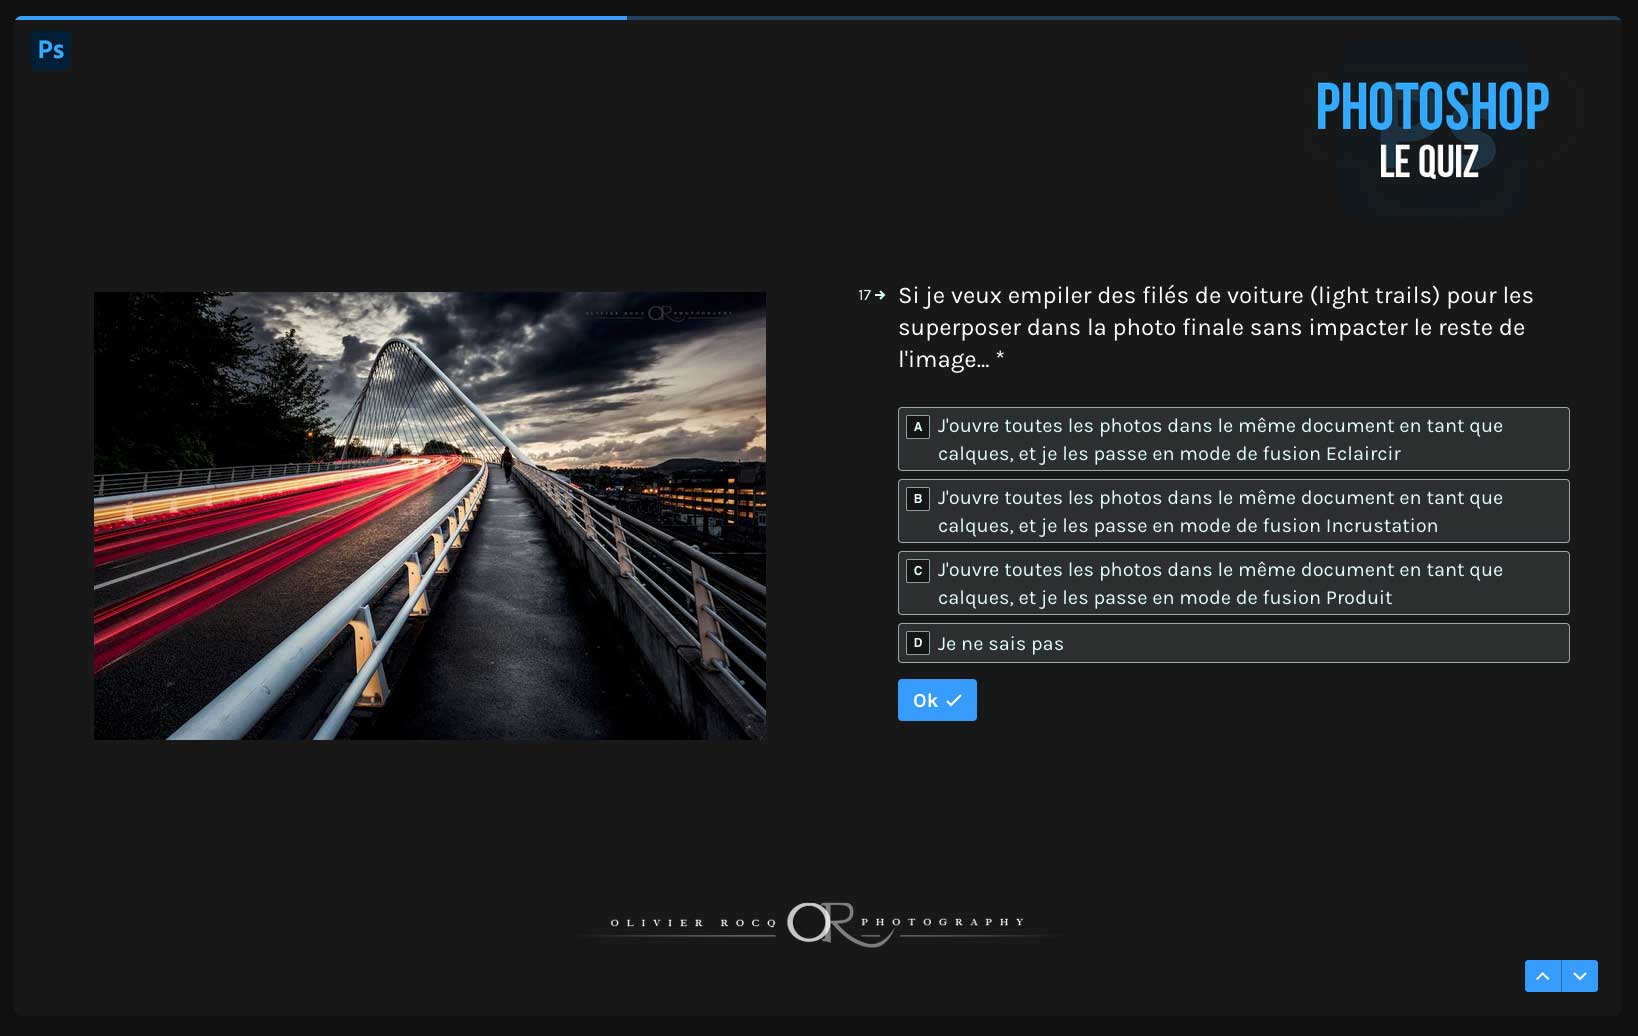Viewport: 1638px width, 1036px height.
Task: Select answer C about mode de fusion Produit
Action: coord(1233,583)
